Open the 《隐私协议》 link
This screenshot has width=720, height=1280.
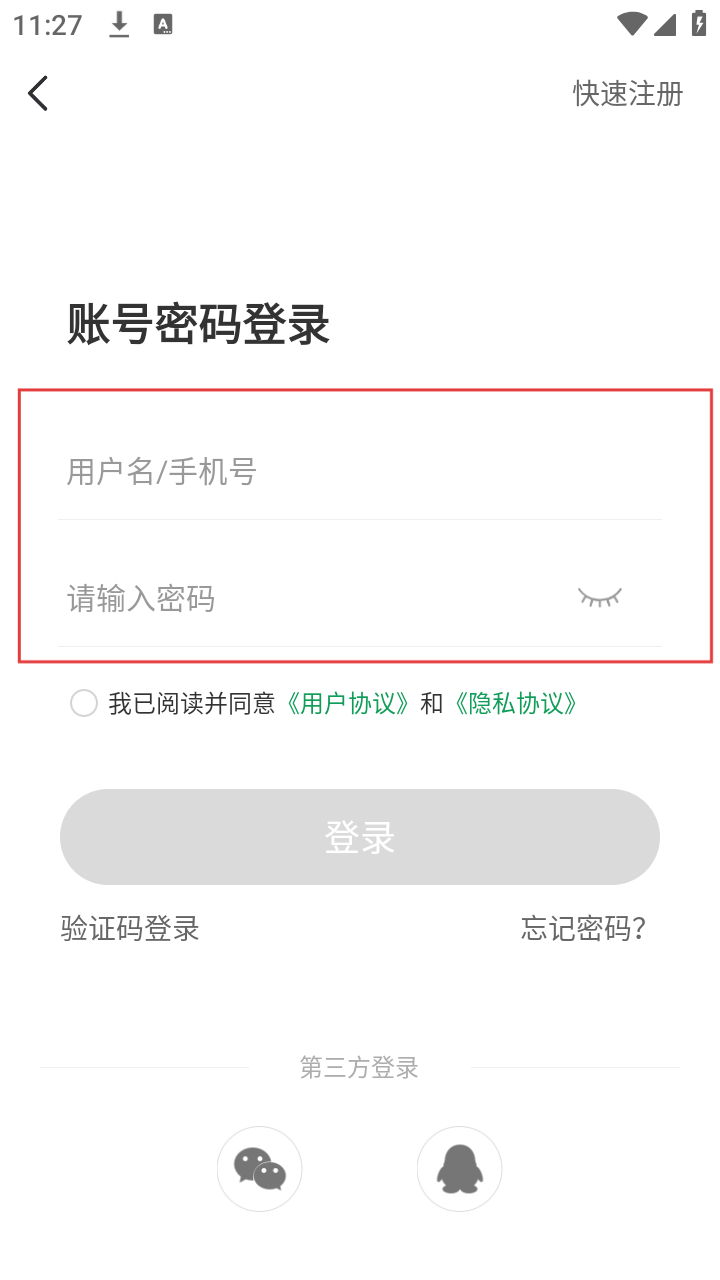click(x=515, y=704)
